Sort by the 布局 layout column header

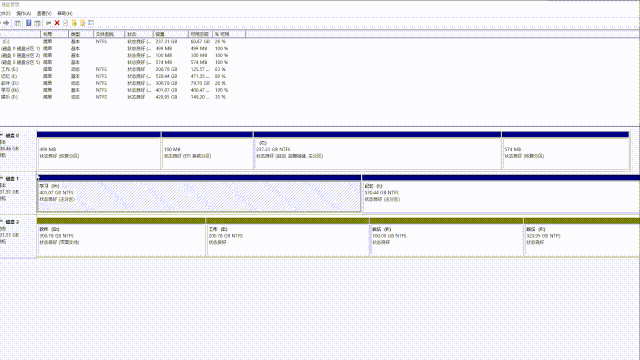point(54,34)
